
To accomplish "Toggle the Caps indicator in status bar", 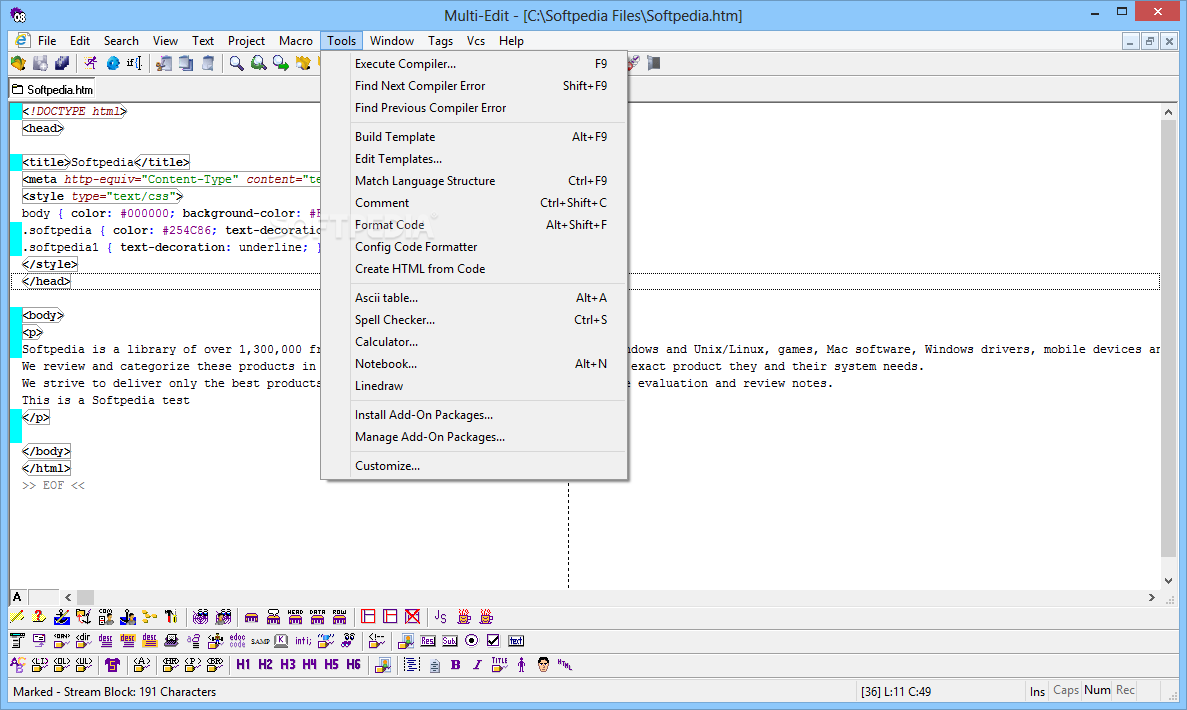I will click(1066, 691).
